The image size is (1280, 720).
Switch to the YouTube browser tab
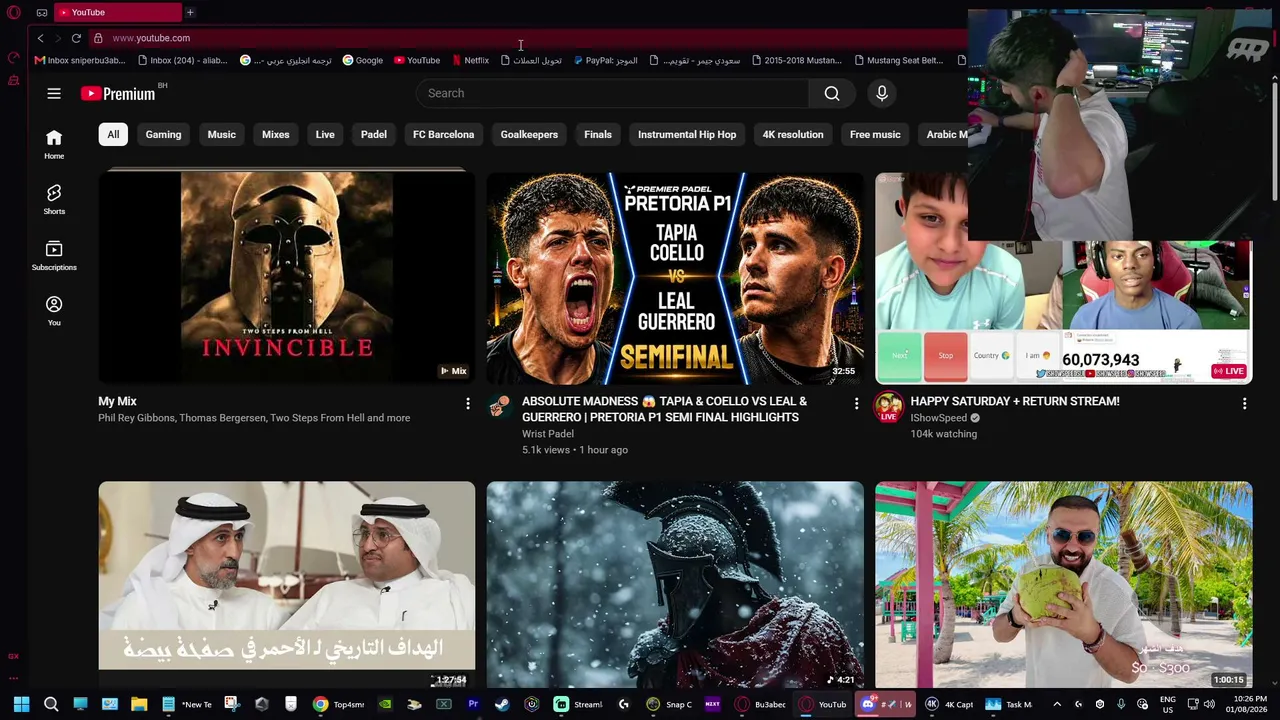118,12
